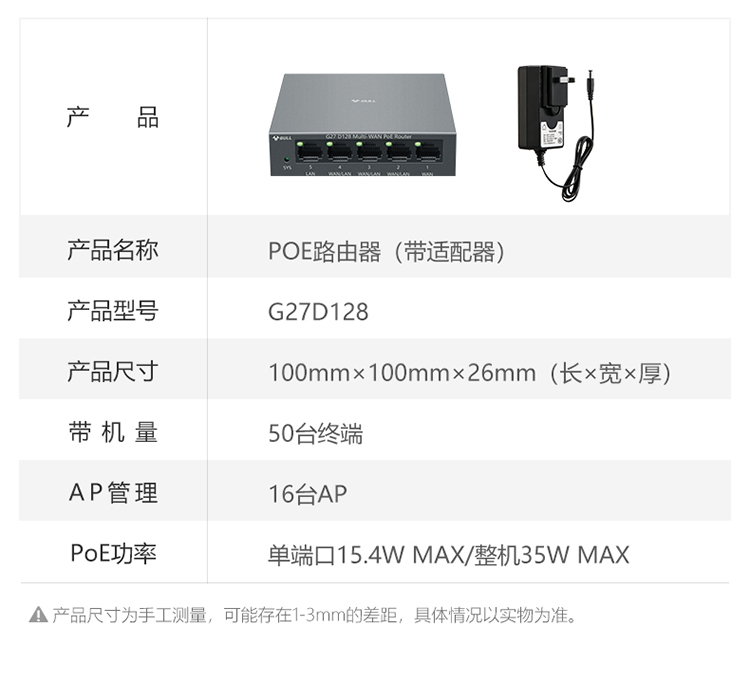Click the WAN port 1 on router
The image size is (750, 686).
click(x=427, y=152)
